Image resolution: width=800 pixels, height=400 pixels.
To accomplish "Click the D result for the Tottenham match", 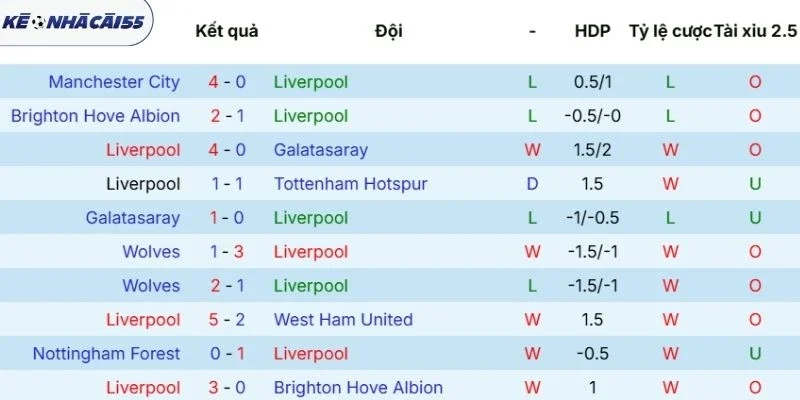I will [x=532, y=184].
